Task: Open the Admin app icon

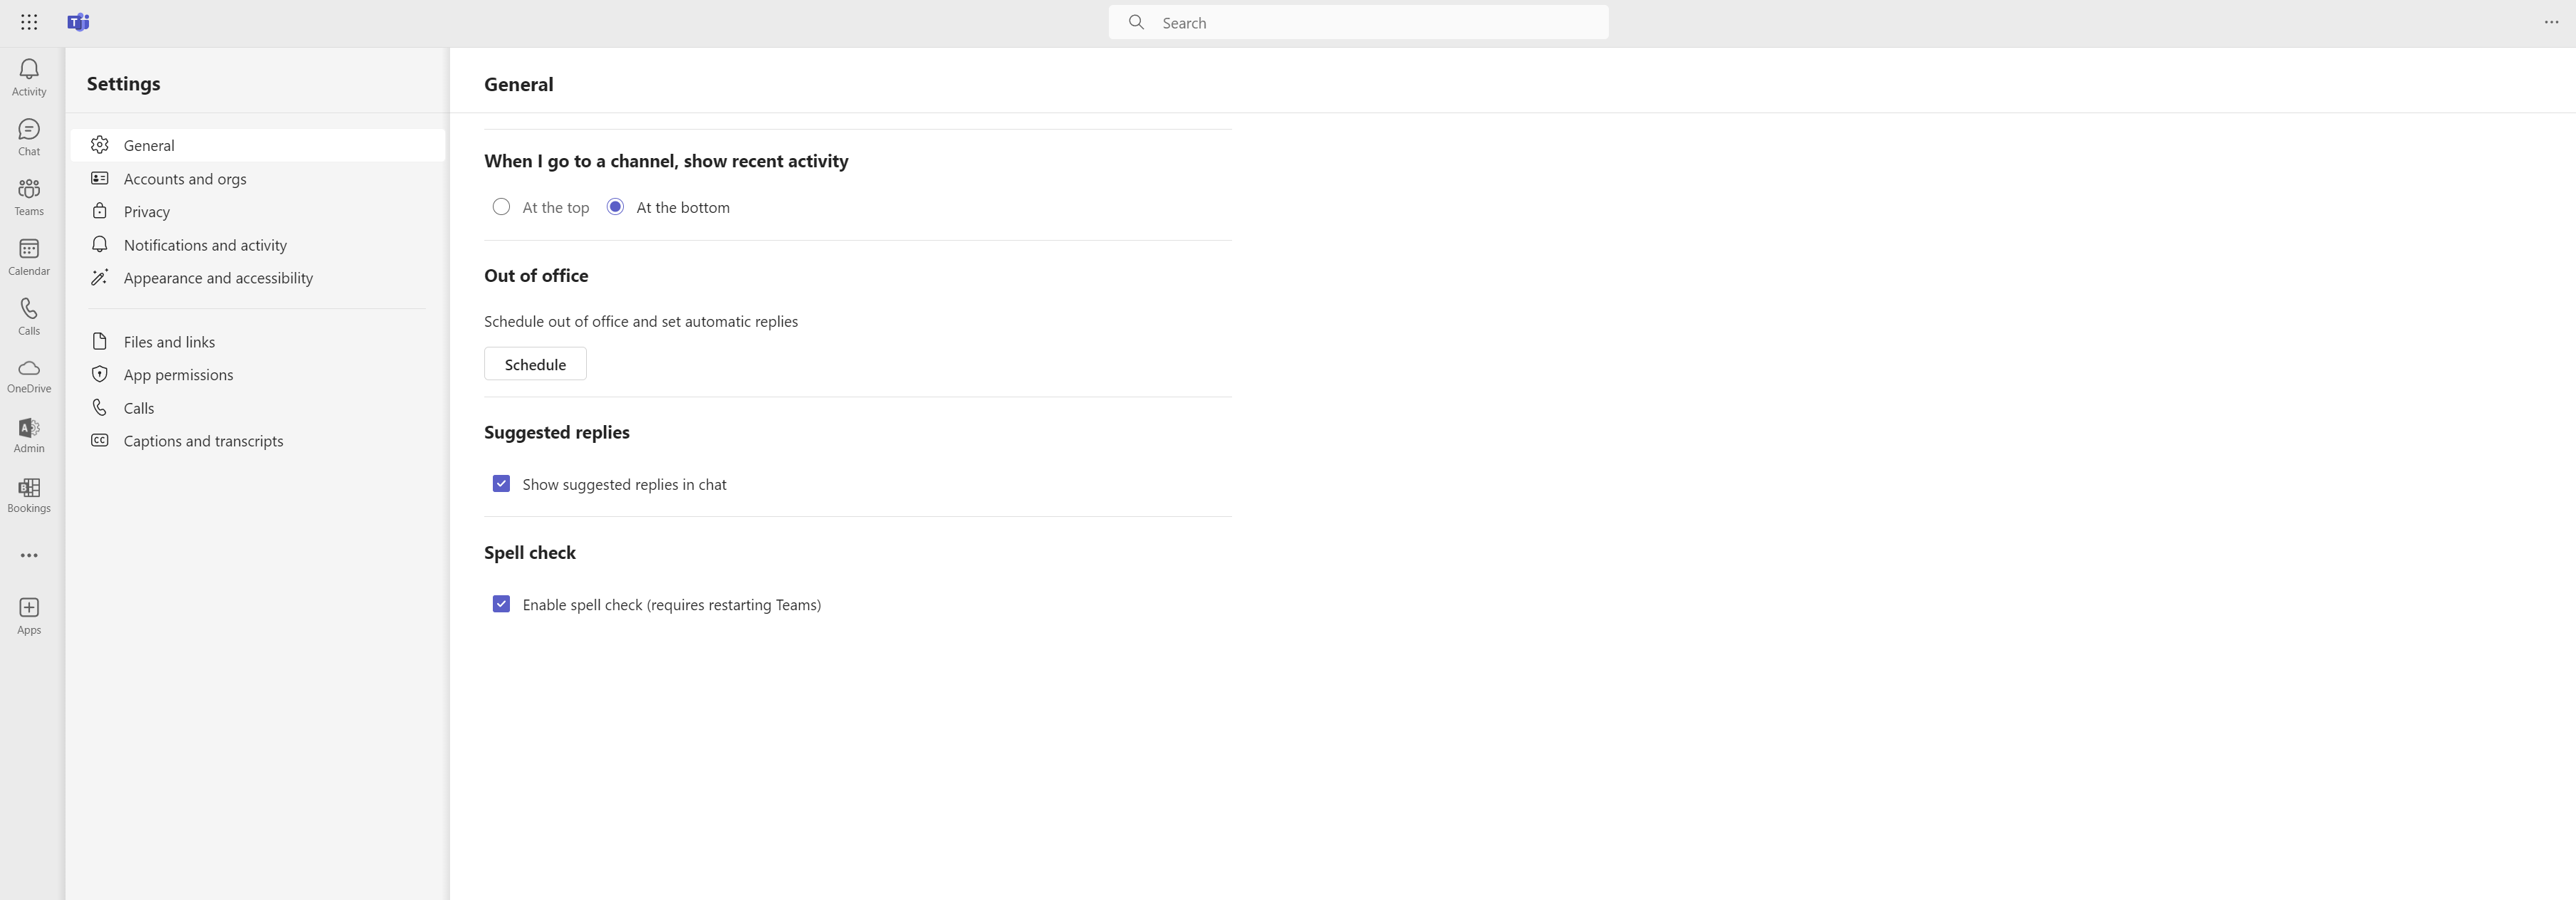Action: click(29, 435)
